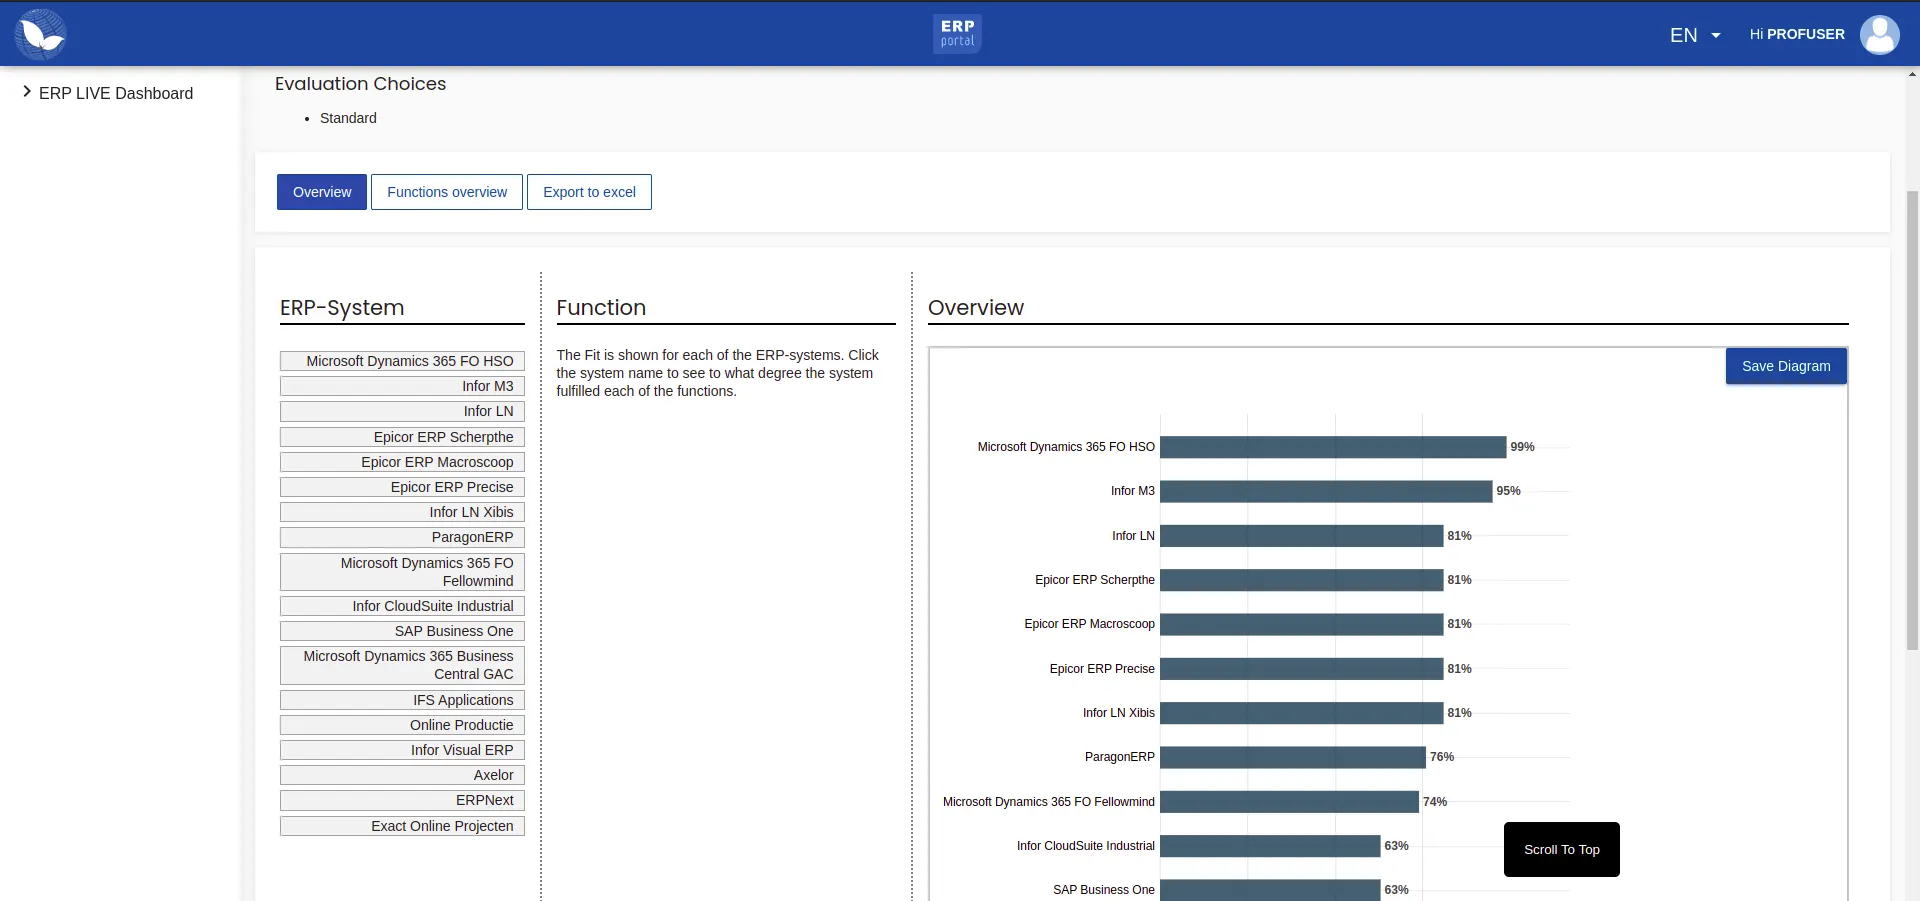
Task: Click the Scroll To Top button
Action: 1561,850
